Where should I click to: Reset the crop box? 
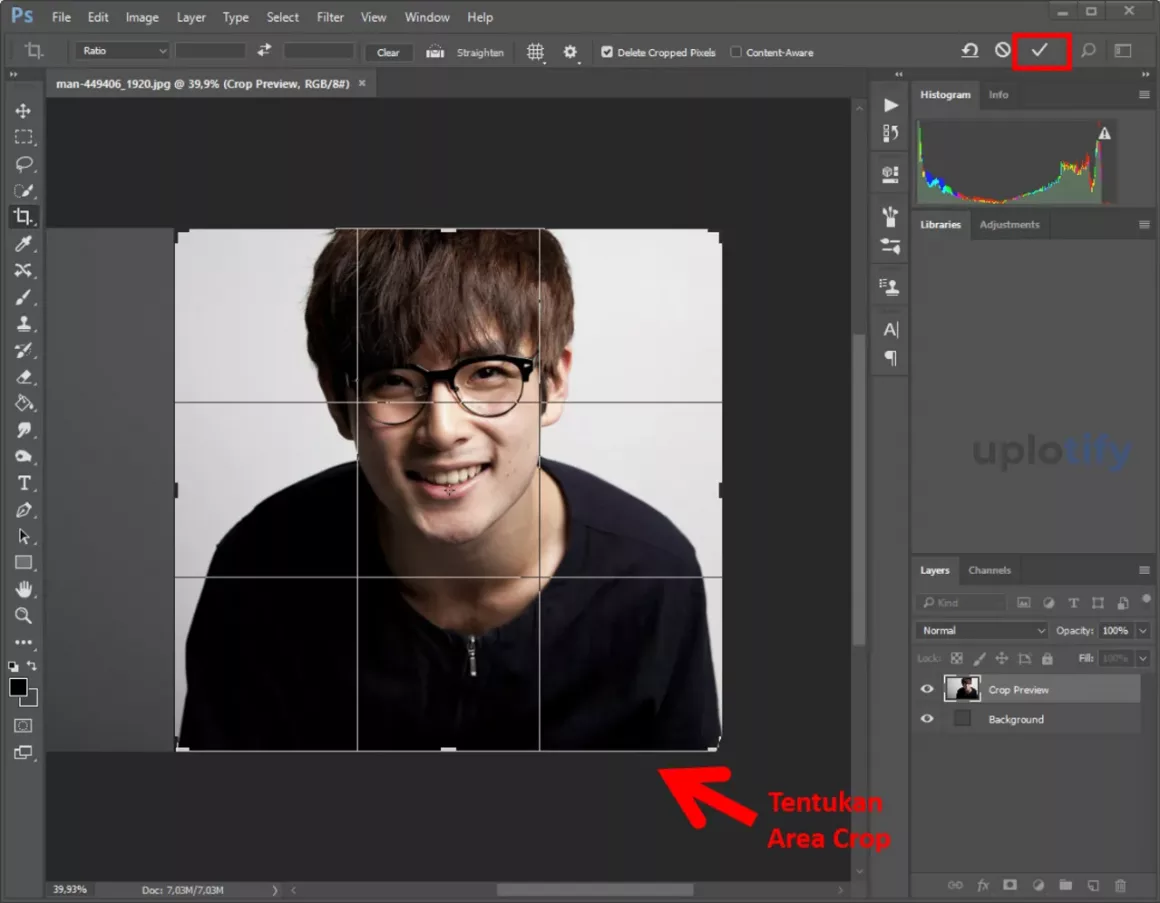coord(969,50)
